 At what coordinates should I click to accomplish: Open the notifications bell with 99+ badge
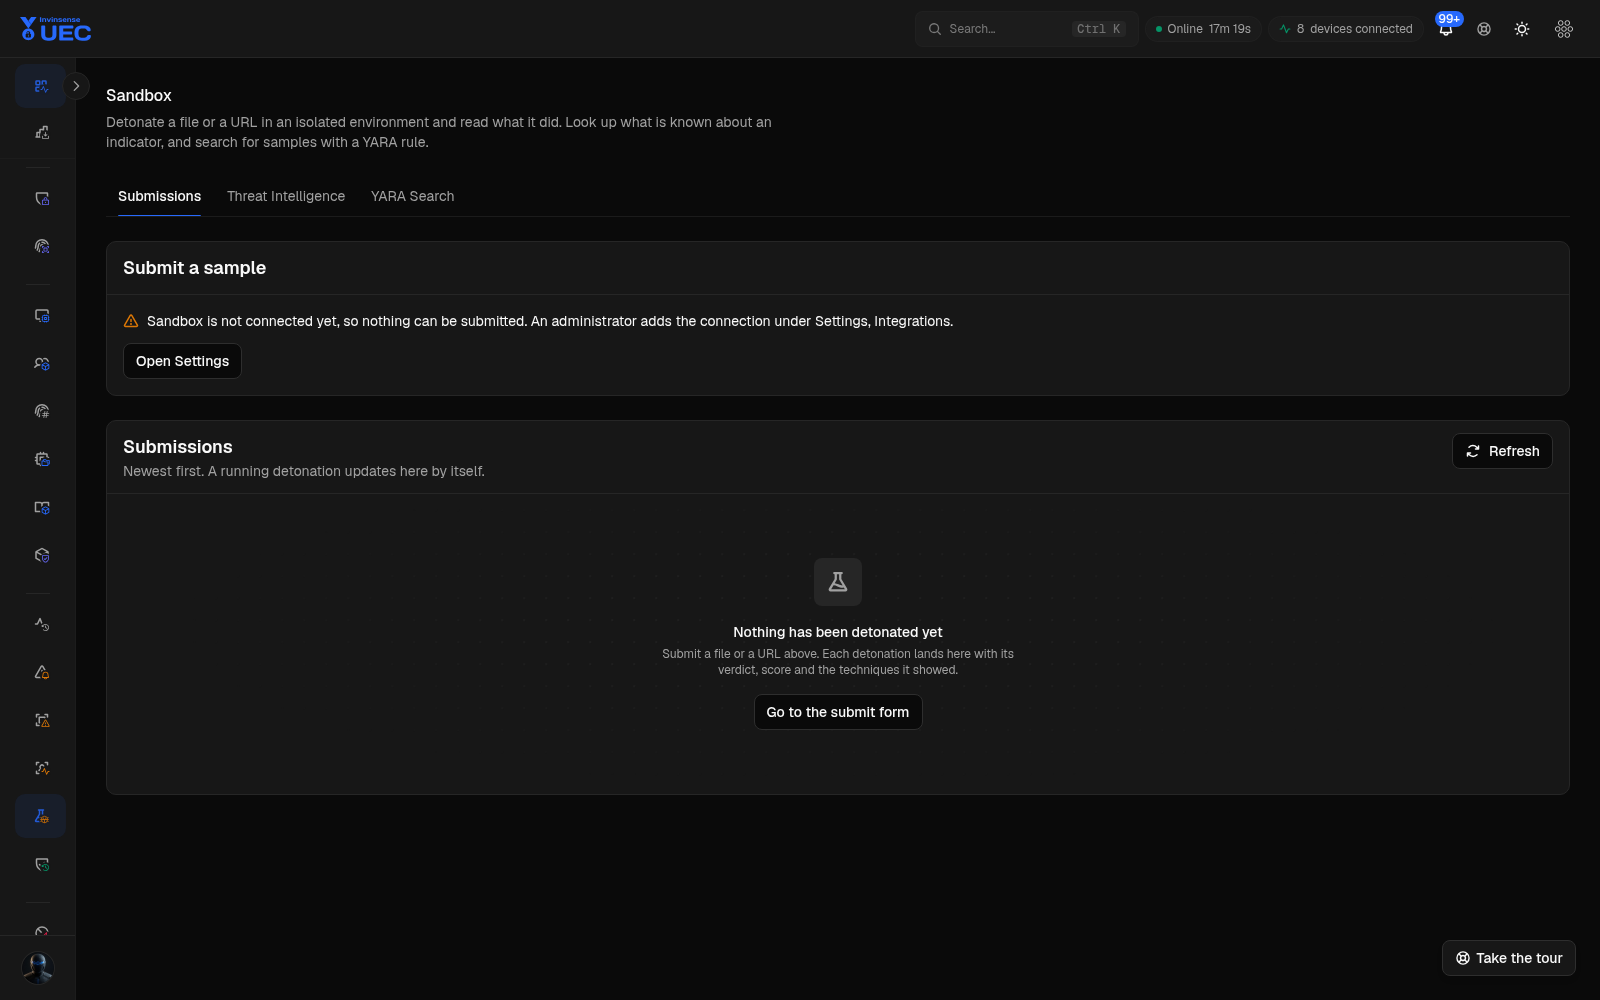coord(1446,29)
